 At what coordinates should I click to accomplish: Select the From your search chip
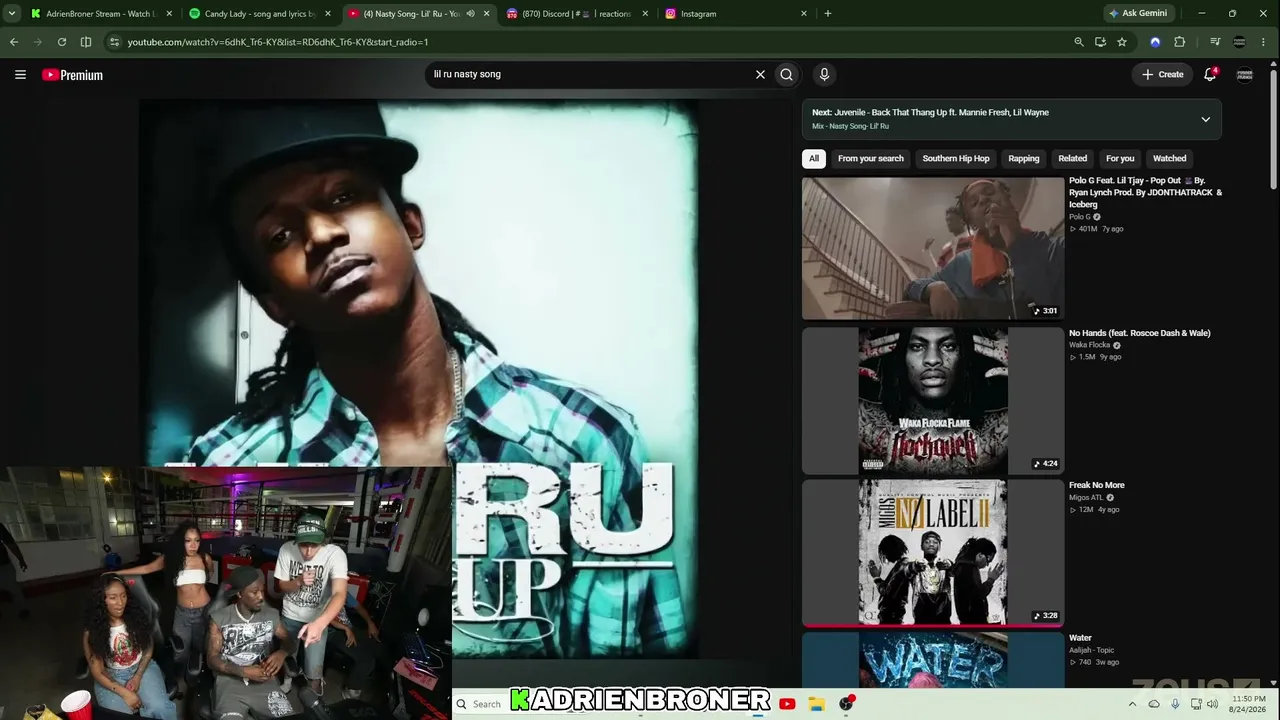[871, 158]
